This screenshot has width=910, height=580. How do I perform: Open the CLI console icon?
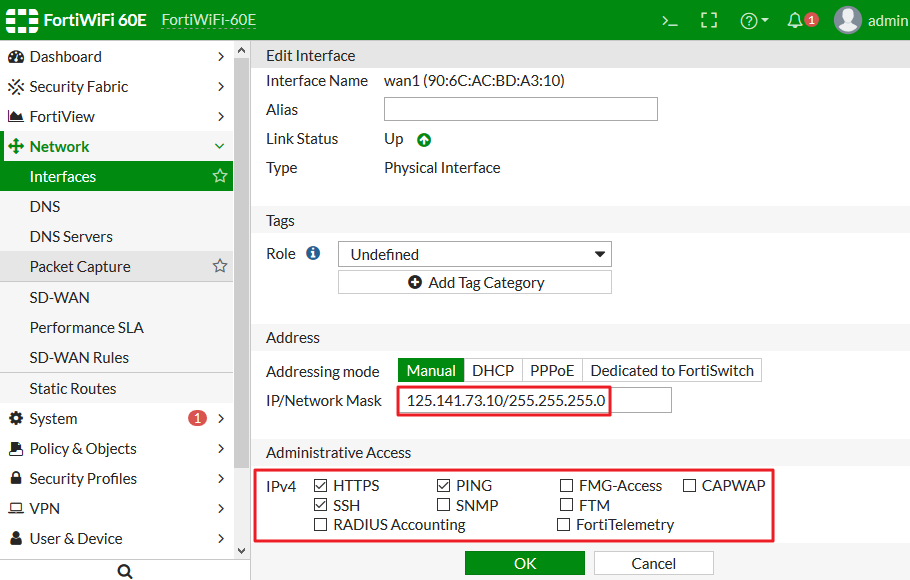670,21
